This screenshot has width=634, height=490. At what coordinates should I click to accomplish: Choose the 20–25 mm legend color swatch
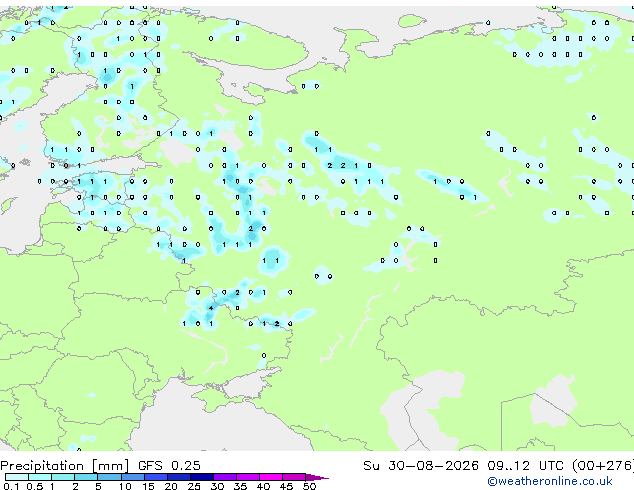click(178, 477)
